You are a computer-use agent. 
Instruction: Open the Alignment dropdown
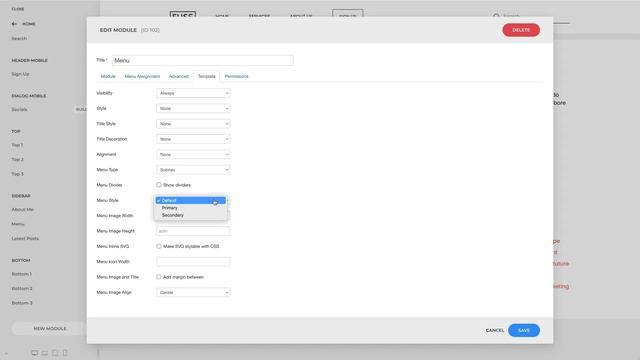(193, 154)
